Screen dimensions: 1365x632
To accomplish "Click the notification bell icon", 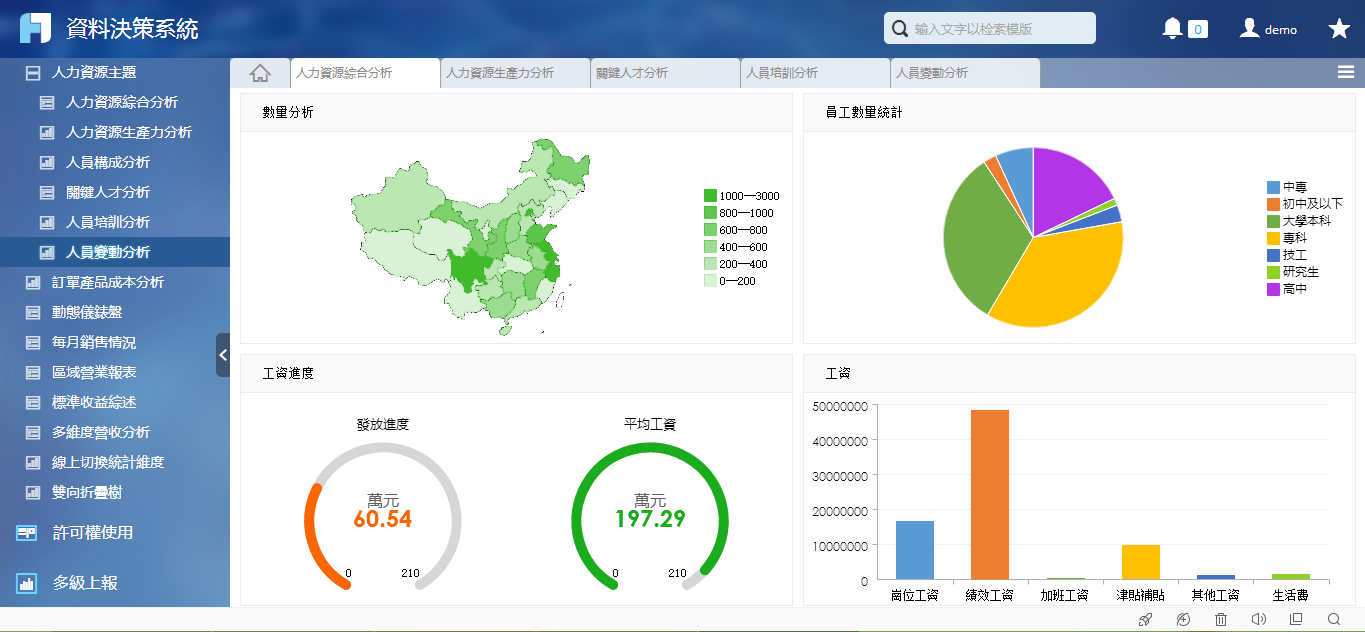I will (x=1172, y=29).
